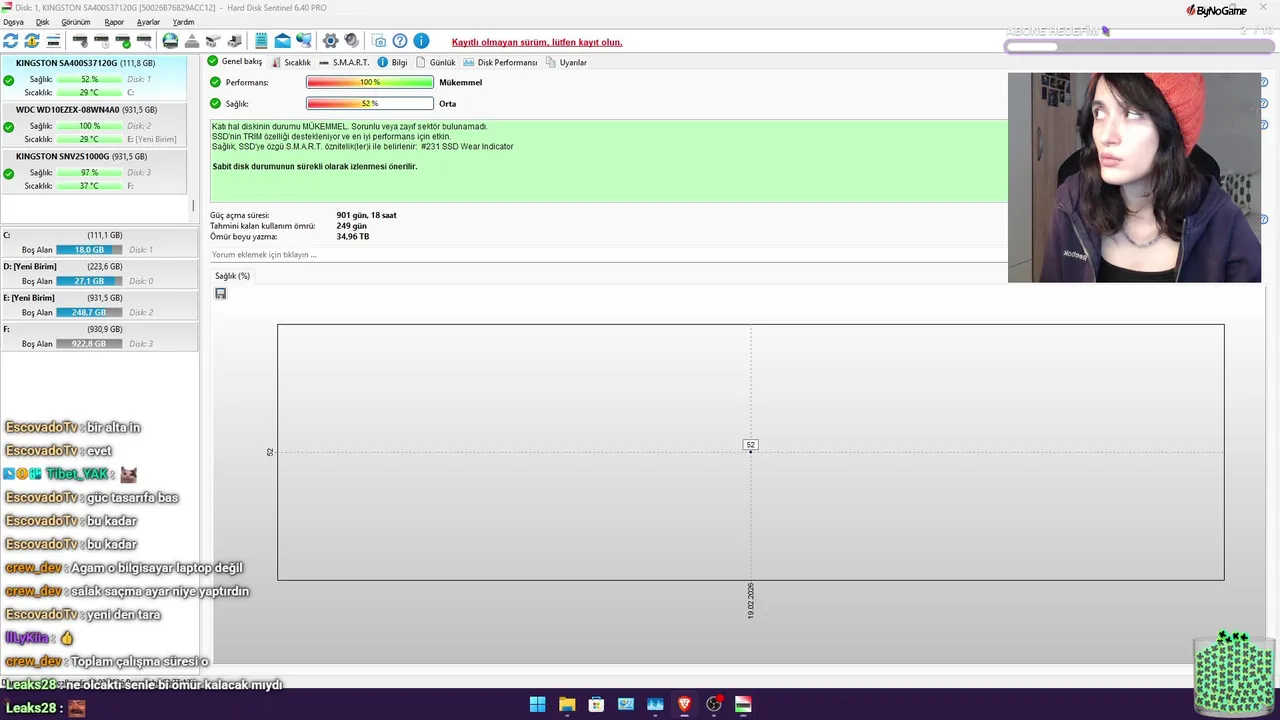Click the speaker sound toolbar icon
Viewport: 1280px width, 720px height.
coord(352,41)
